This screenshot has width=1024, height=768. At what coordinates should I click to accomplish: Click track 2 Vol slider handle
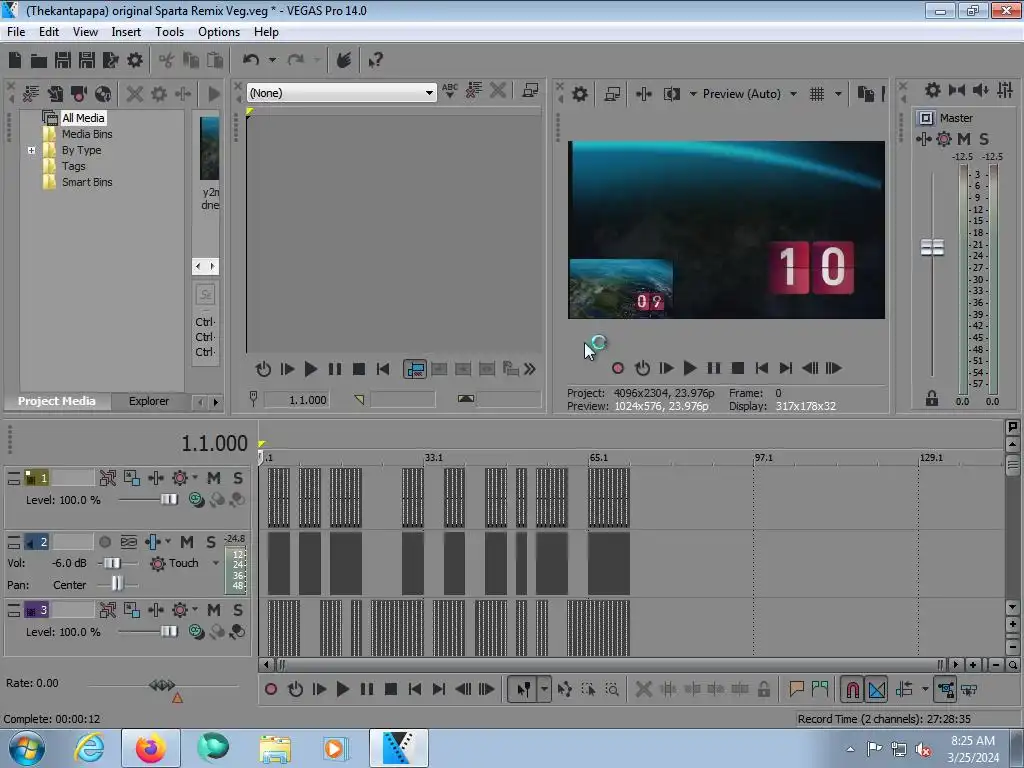coord(112,563)
